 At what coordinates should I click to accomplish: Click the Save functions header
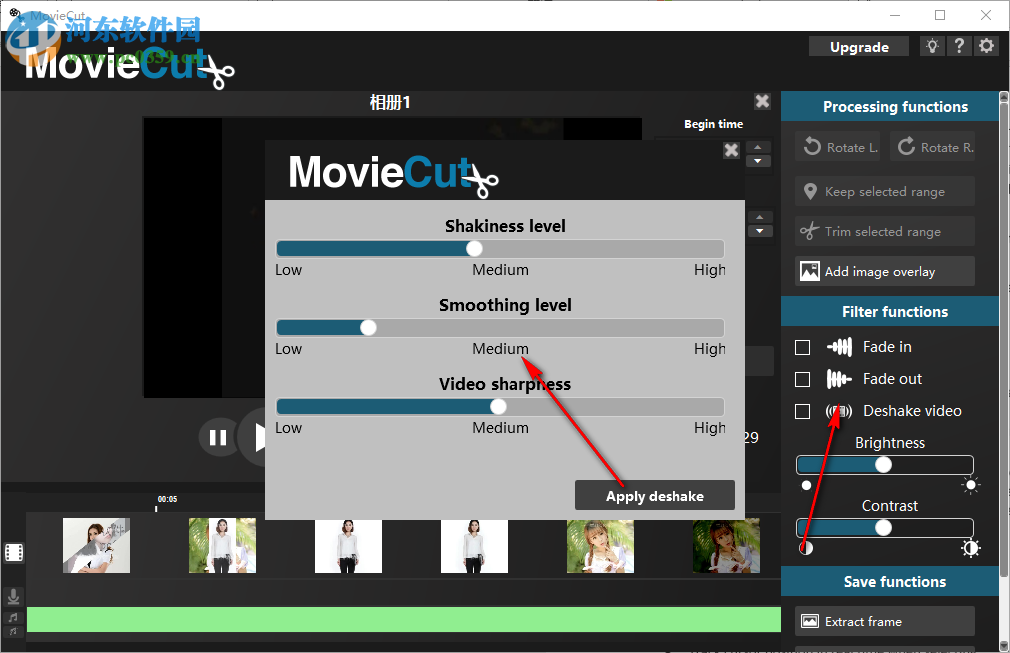pyautogui.click(x=890, y=582)
